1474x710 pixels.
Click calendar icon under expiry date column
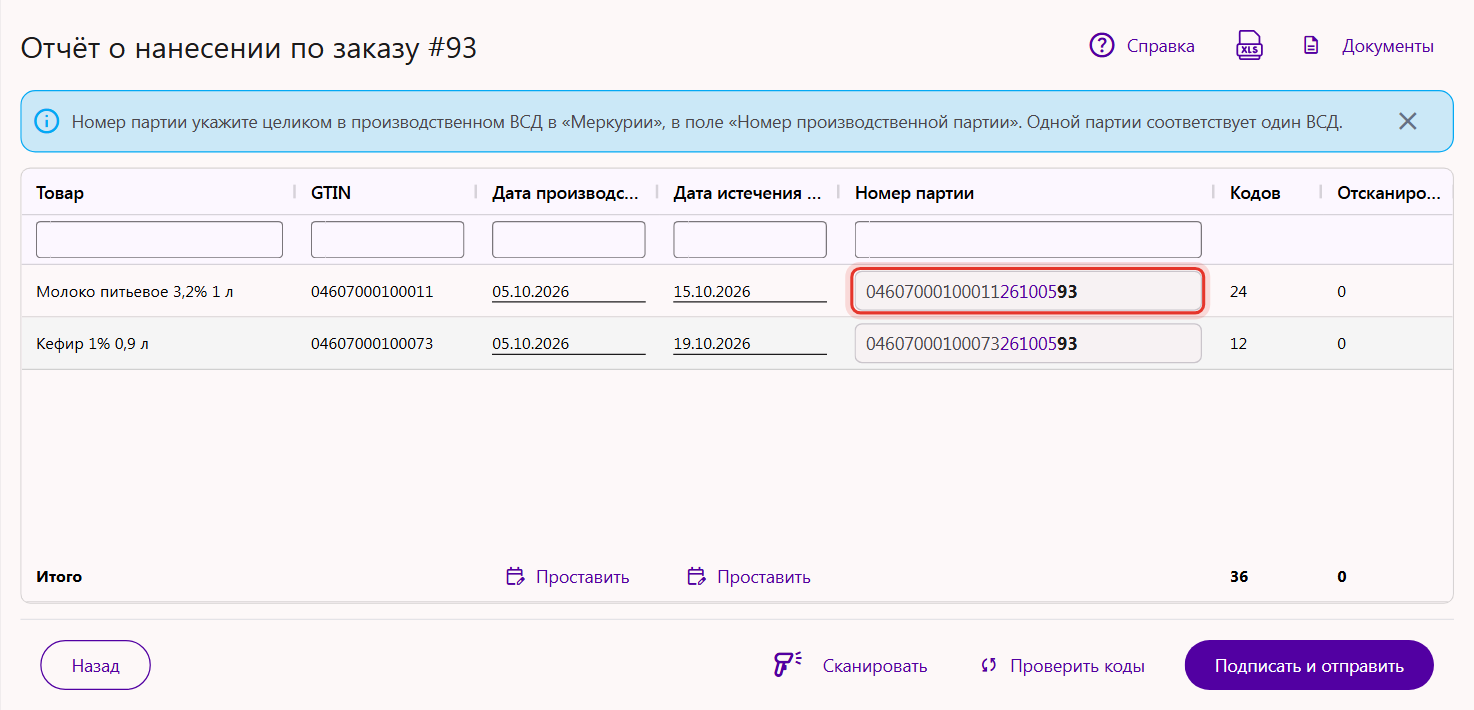click(x=697, y=576)
